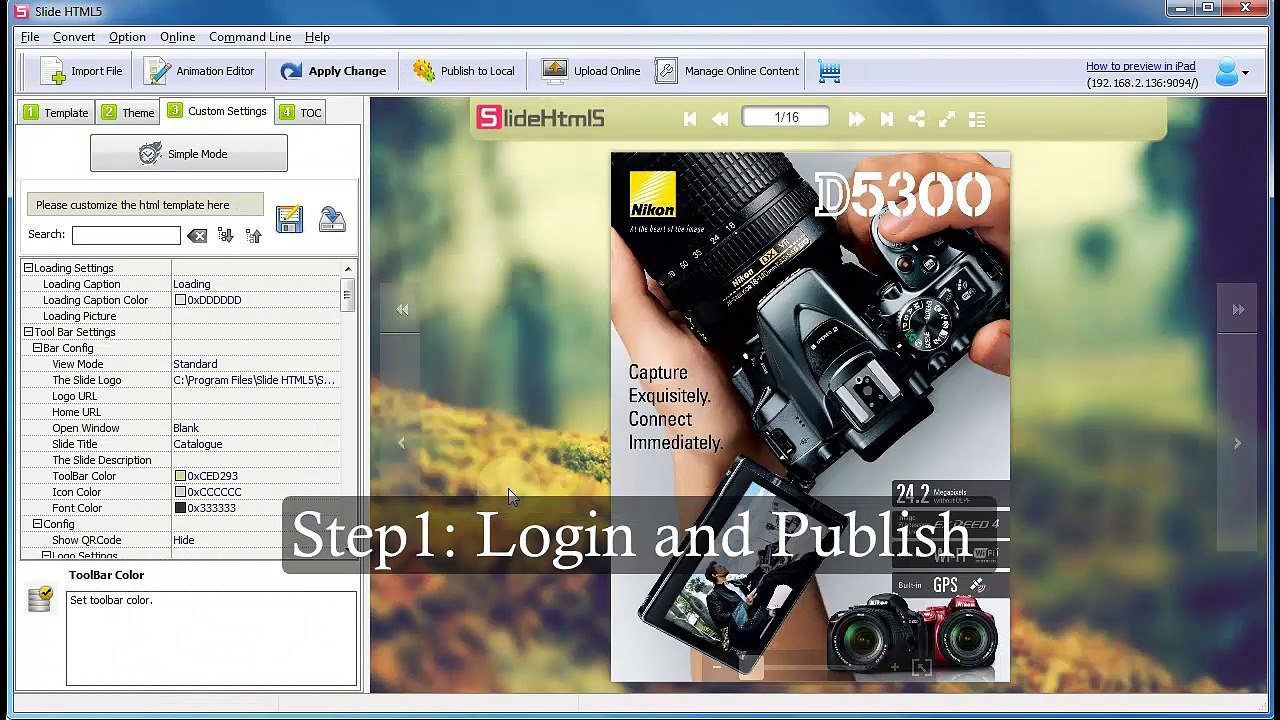Image resolution: width=1280 pixels, height=720 pixels.
Task: Open the Command Line menu
Action: (250, 37)
